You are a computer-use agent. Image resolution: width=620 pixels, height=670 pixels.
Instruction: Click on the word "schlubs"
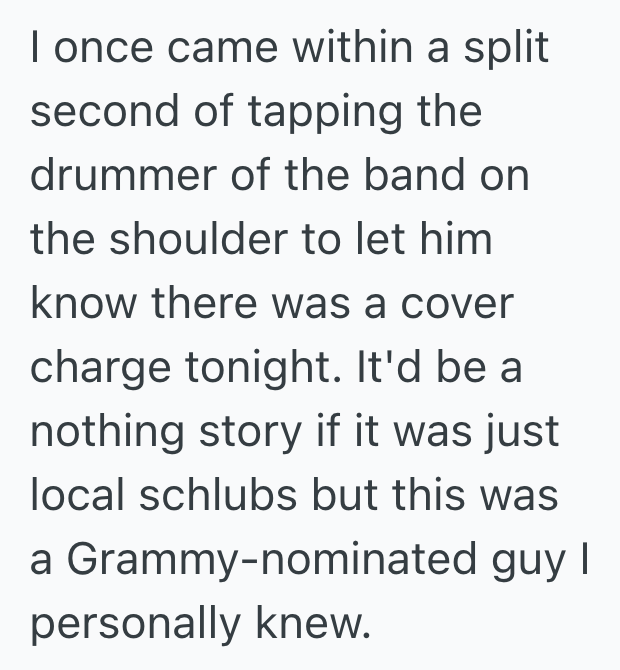227,496
